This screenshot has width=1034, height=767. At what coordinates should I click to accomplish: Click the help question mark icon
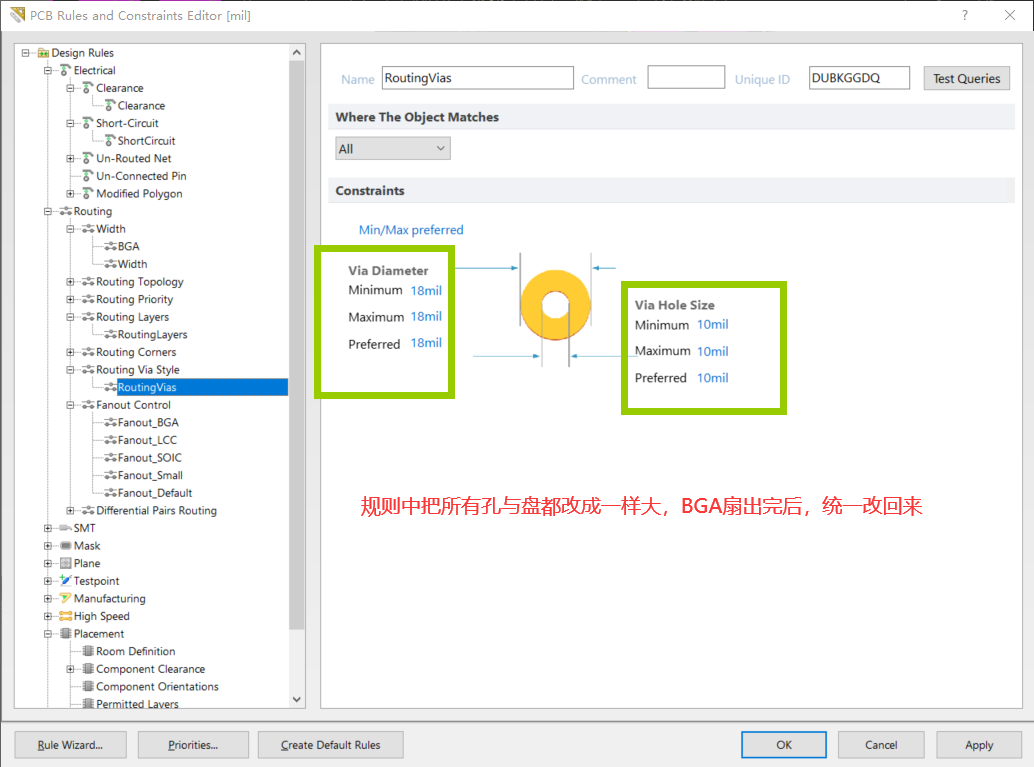963,15
